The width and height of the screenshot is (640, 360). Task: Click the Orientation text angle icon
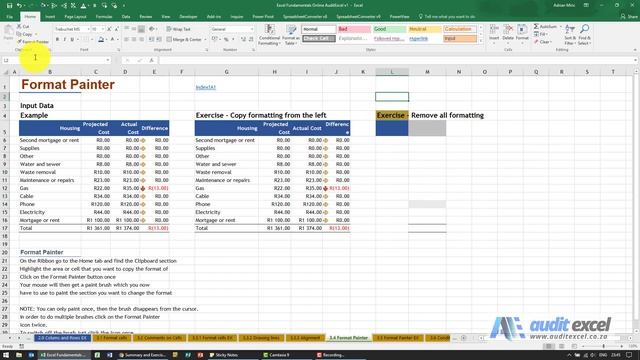pyautogui.click(x=152, y=29)
